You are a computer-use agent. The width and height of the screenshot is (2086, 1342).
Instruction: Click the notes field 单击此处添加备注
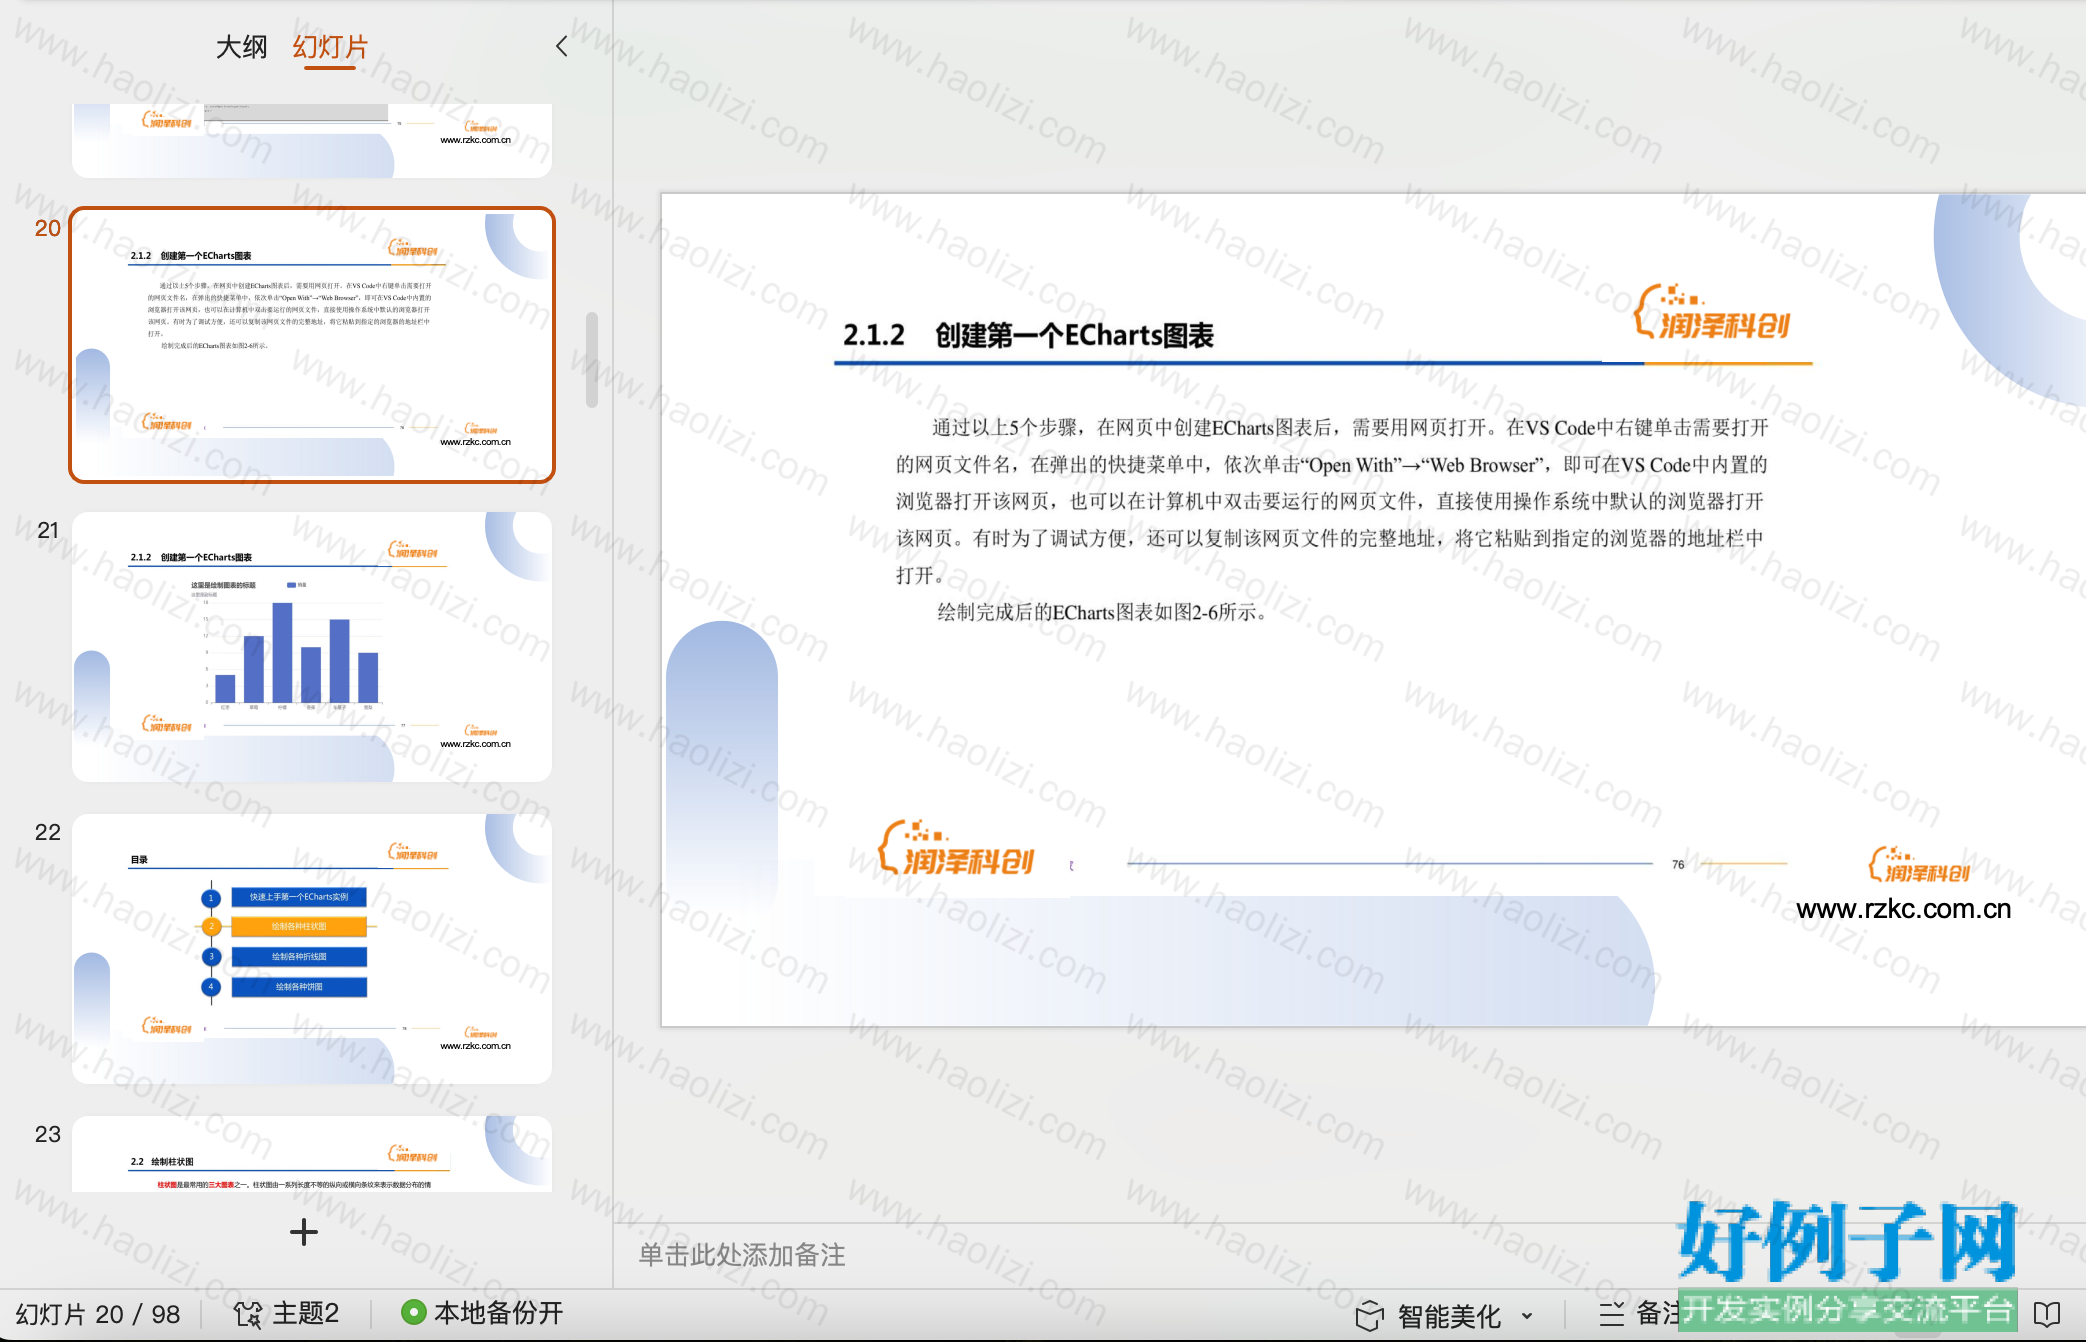(742, 1255)
